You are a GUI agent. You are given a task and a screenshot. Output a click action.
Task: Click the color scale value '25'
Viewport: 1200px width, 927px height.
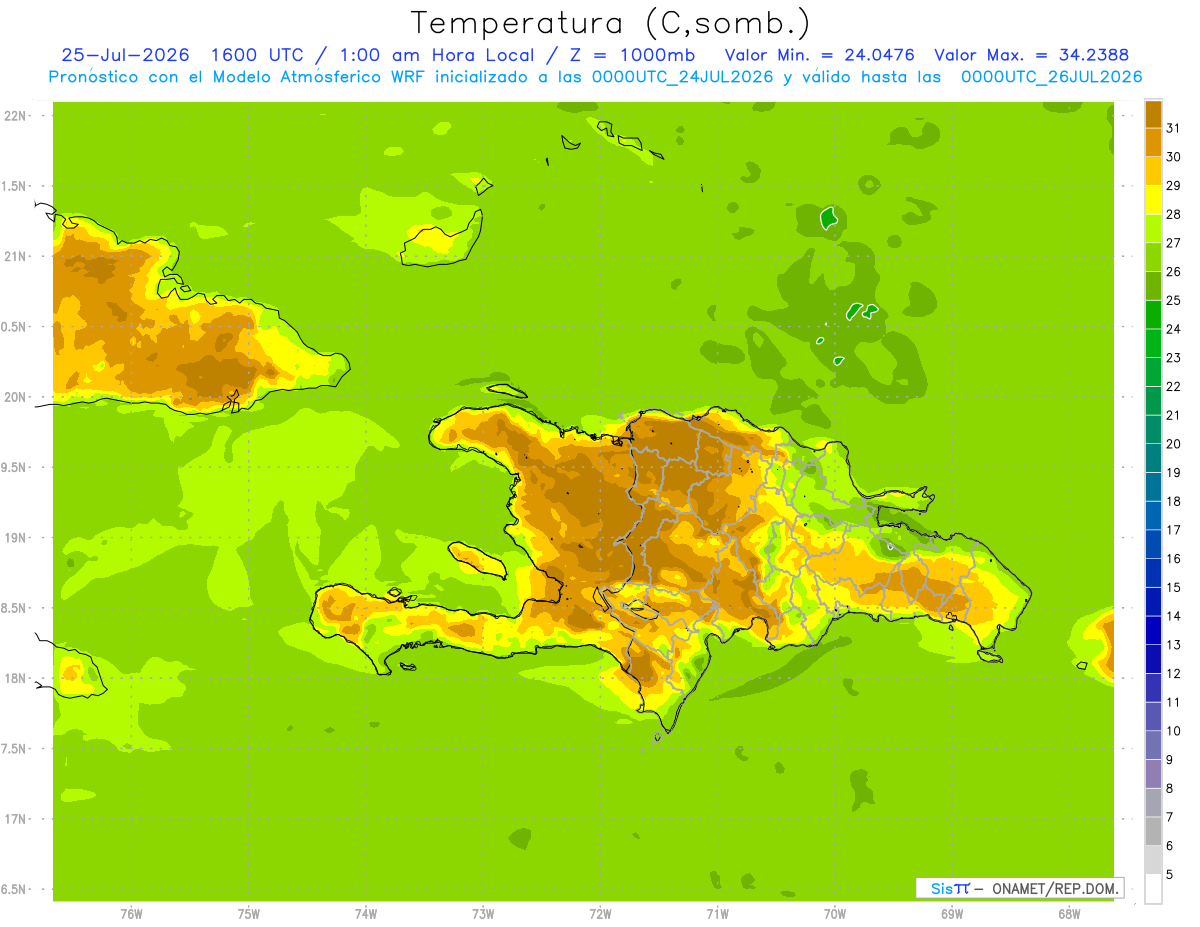(x=1173, y=300)
